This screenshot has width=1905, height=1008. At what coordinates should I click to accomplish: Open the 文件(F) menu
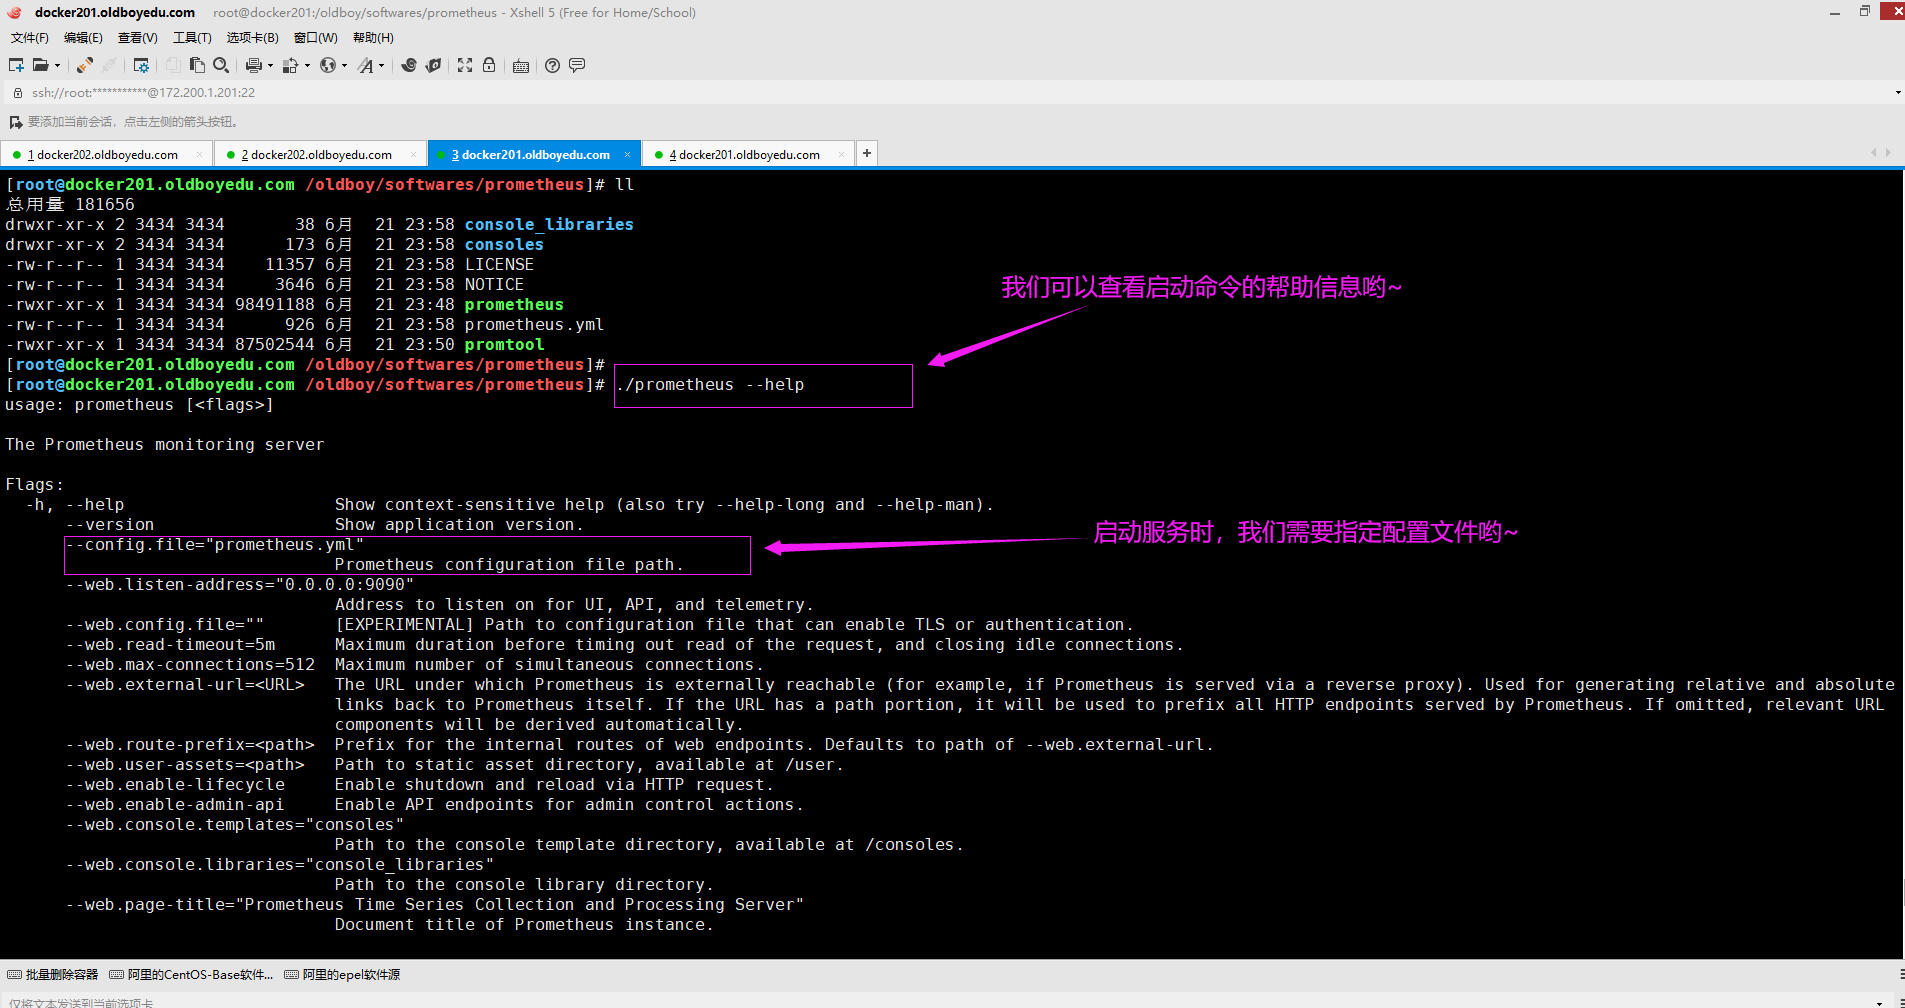pos(30,38)
